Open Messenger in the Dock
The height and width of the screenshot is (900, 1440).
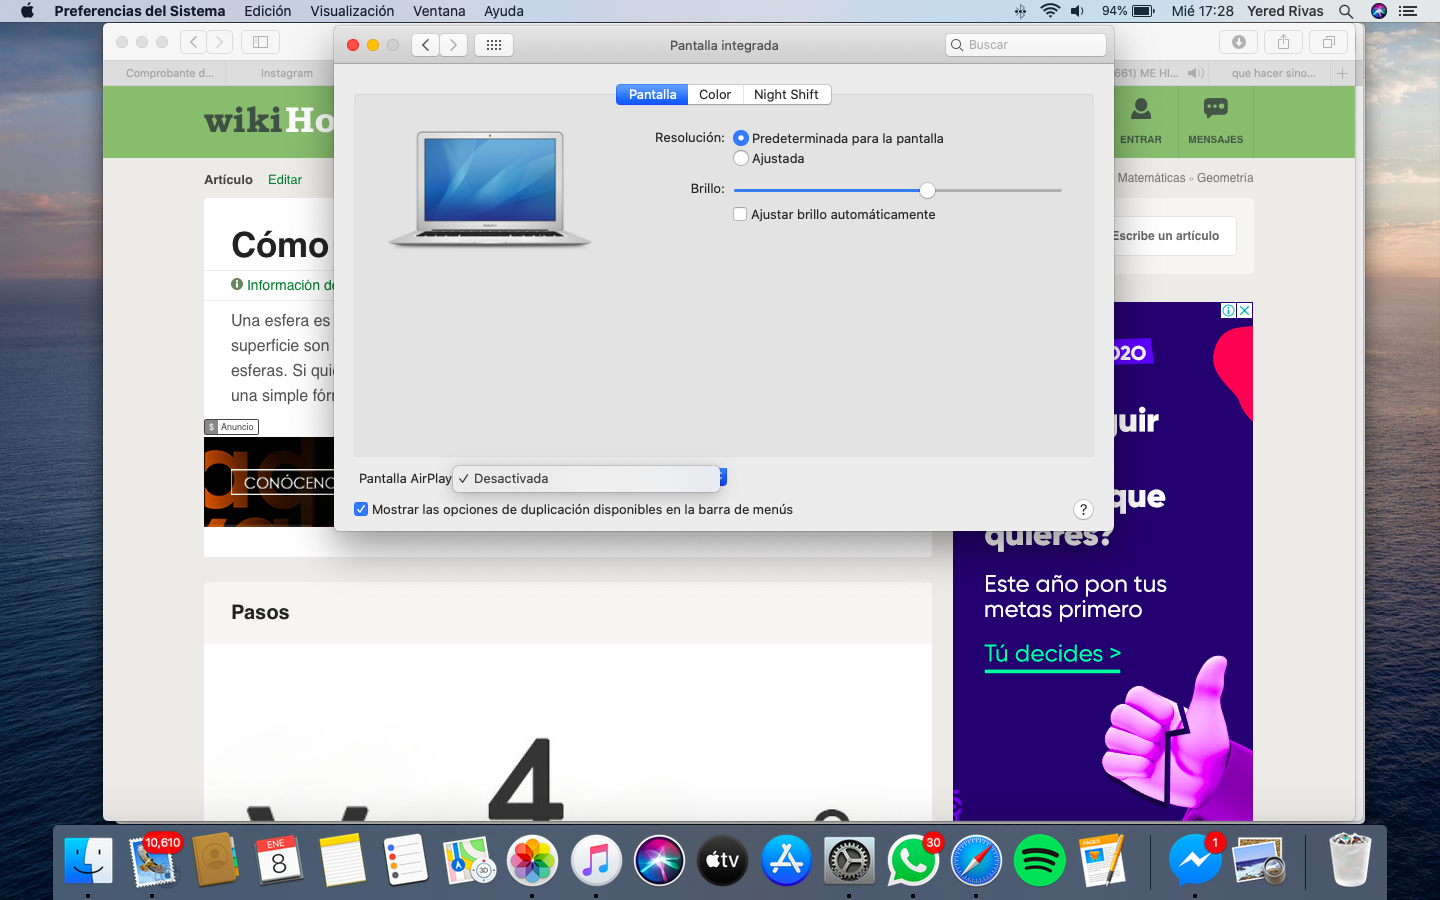pos(1195,860)
